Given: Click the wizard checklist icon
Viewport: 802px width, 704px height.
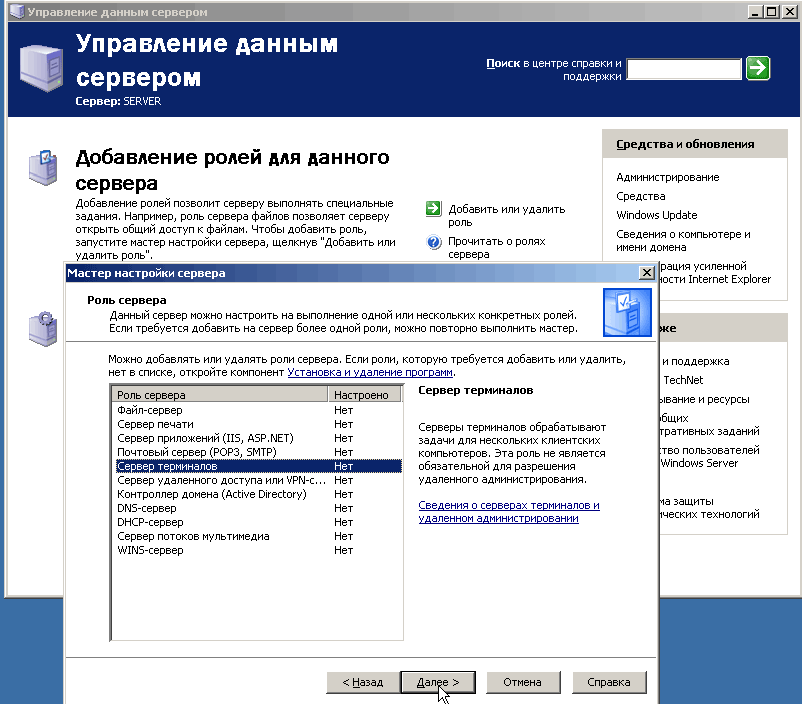Looking at the screenshot, I should [627, 311].
